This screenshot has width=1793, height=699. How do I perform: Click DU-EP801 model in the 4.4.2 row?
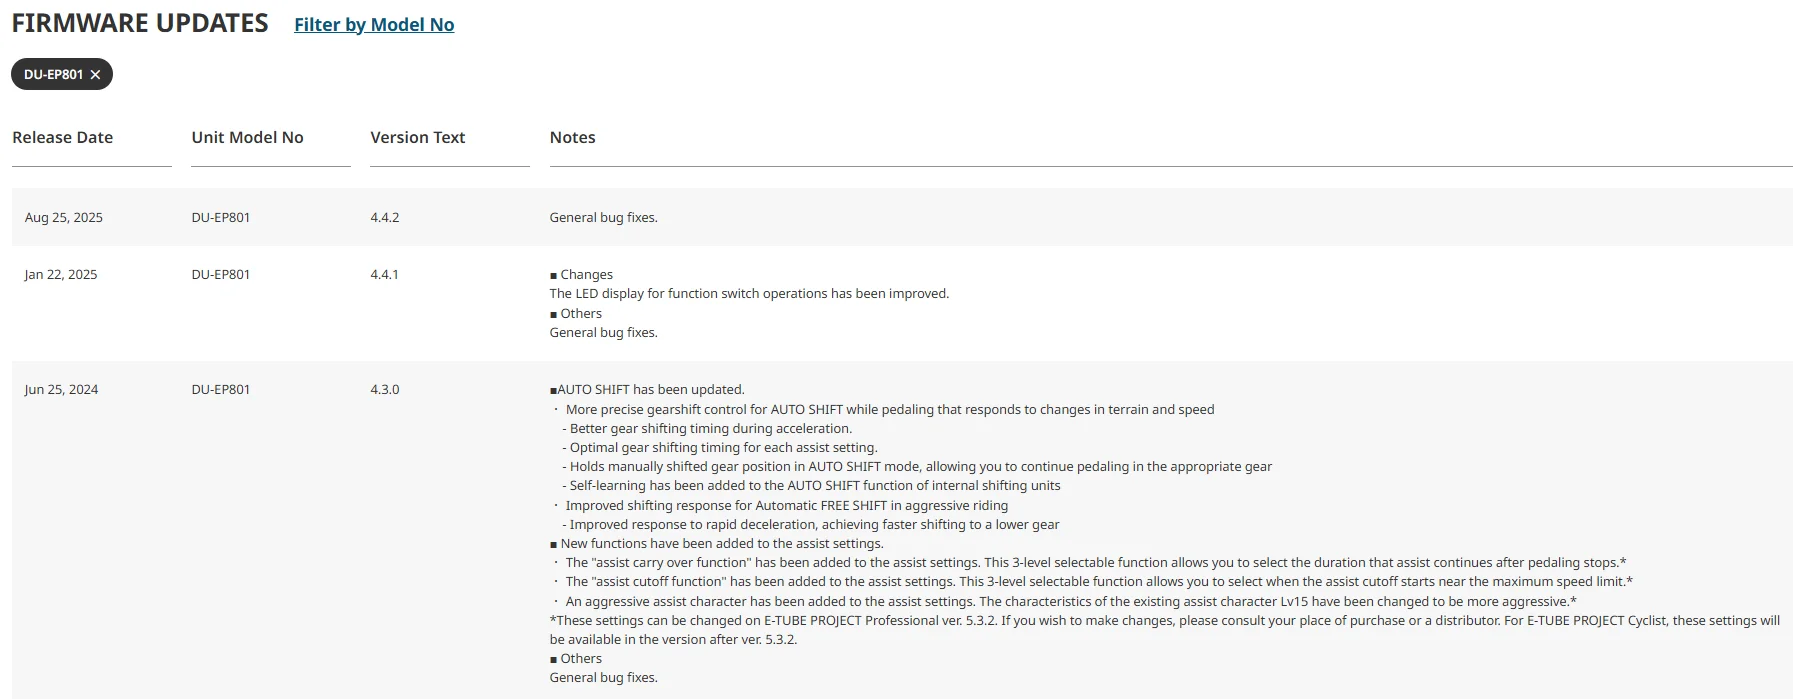point(220,218)
